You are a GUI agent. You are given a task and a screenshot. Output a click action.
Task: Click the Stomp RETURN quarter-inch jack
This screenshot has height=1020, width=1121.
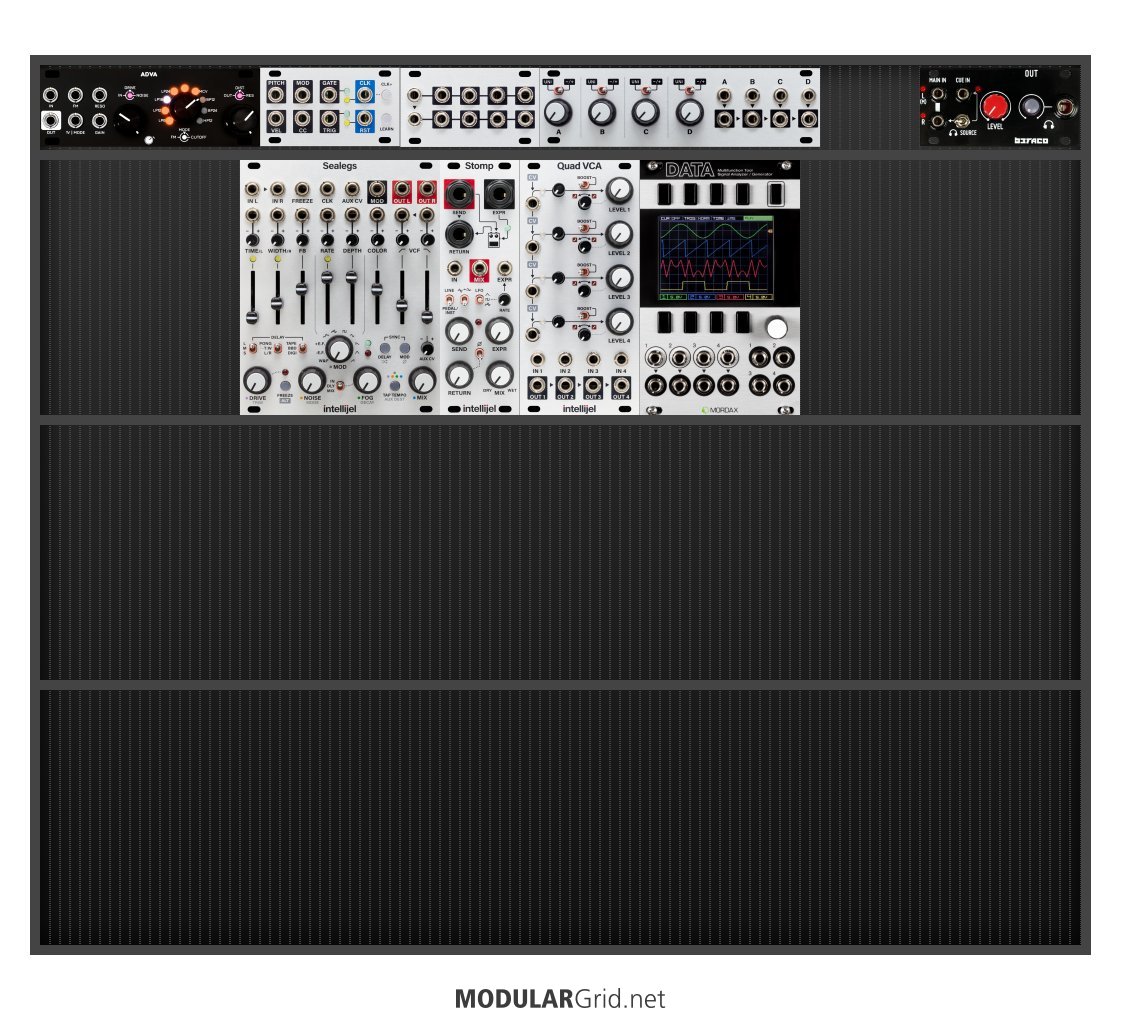[x=458, y=234]
